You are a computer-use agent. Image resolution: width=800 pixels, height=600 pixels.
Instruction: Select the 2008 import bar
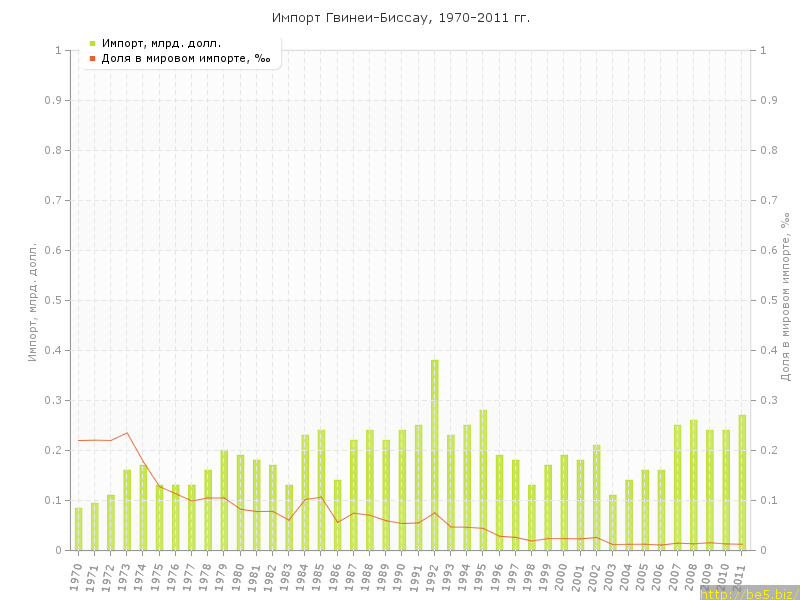693,485
